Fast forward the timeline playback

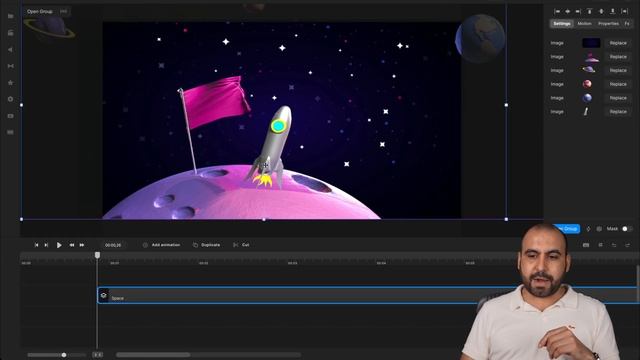[x=82, y=245]
